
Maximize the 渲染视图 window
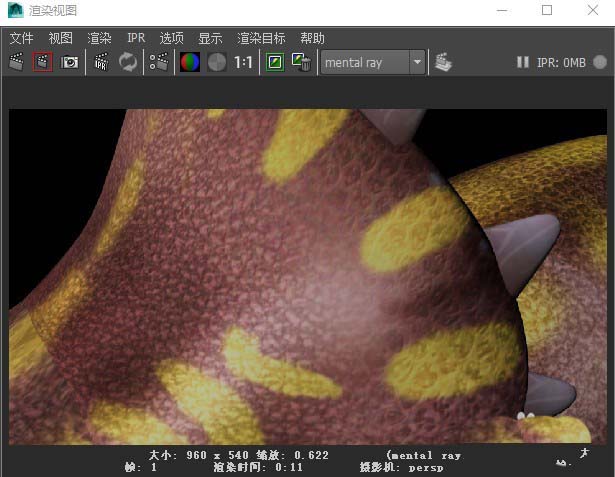547,10
